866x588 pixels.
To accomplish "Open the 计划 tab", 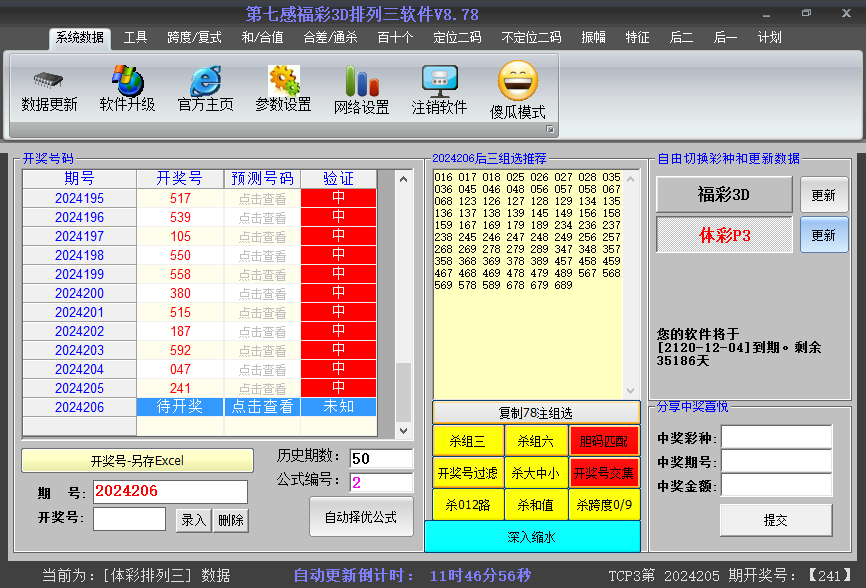I will [x=769, y=38].
